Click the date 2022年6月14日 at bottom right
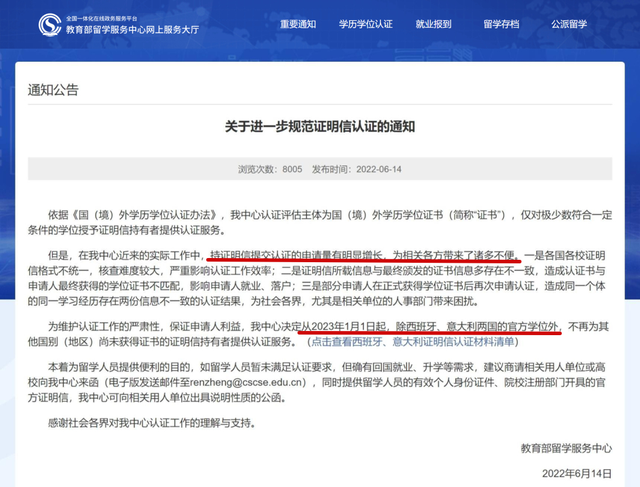 pyautogui.click(x=576, y=473)
